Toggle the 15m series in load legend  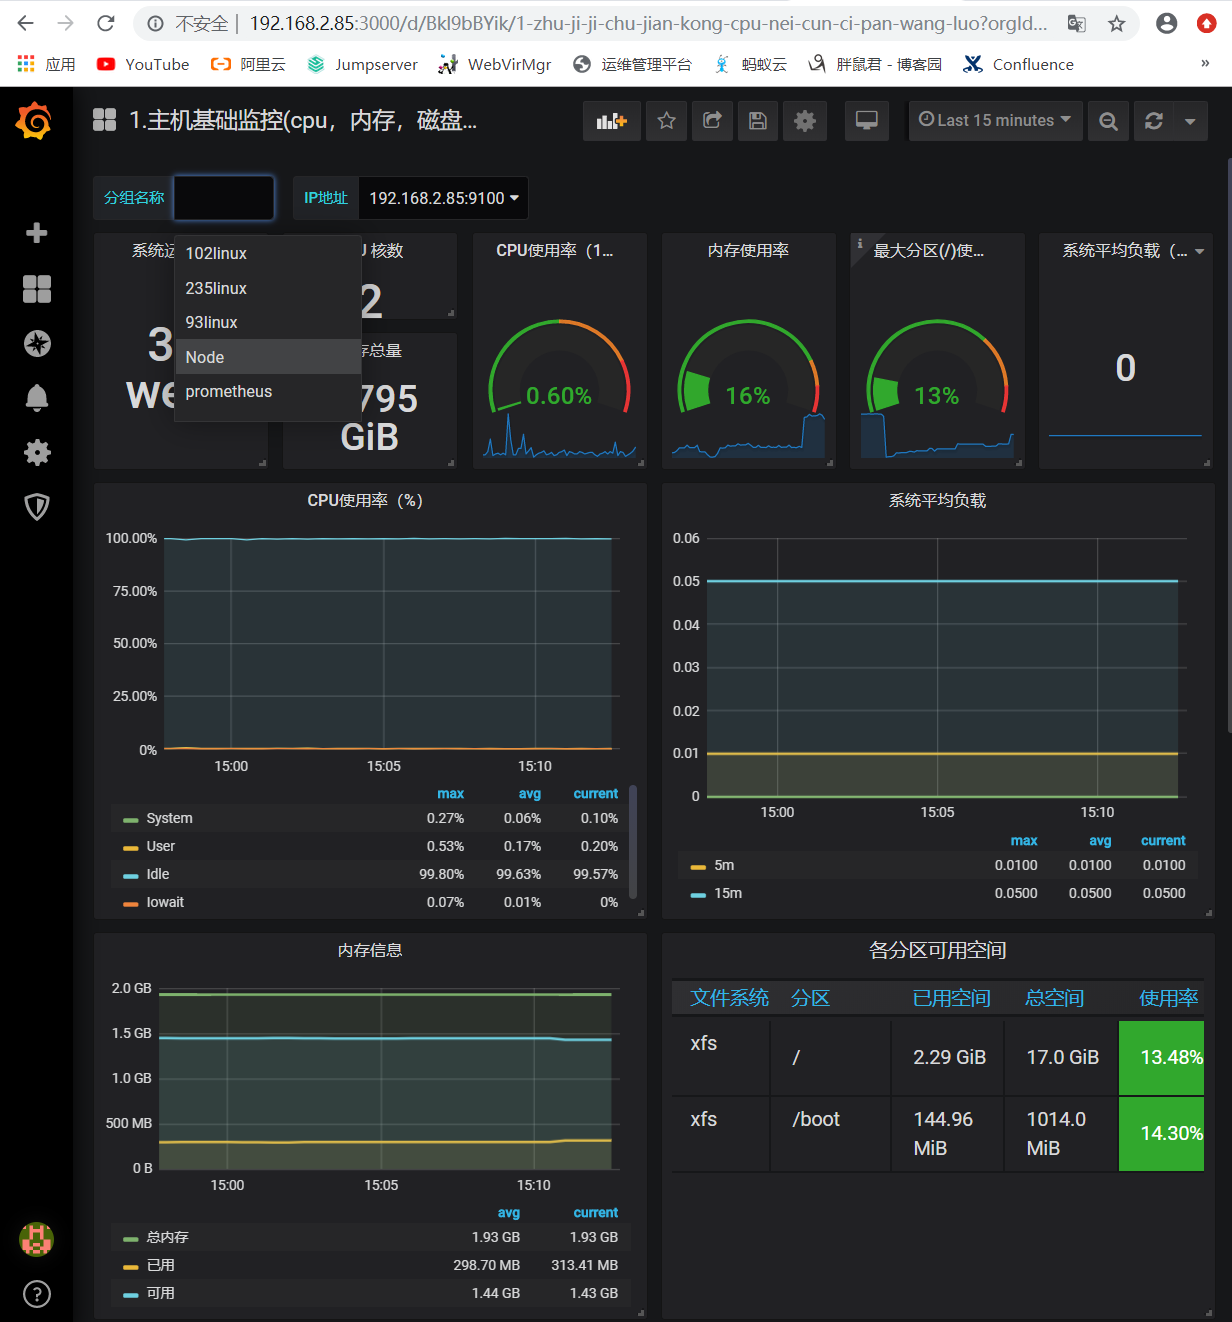click(x=727, y=893)
